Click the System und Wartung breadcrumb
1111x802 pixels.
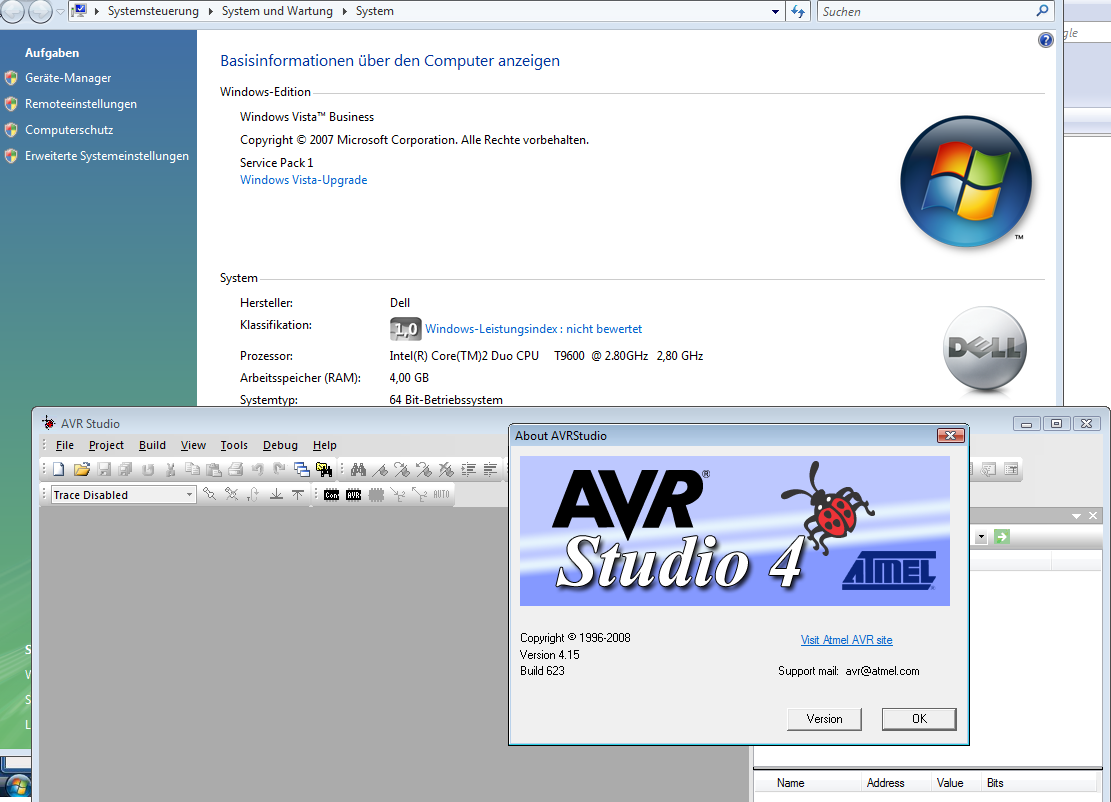point(277,11)
